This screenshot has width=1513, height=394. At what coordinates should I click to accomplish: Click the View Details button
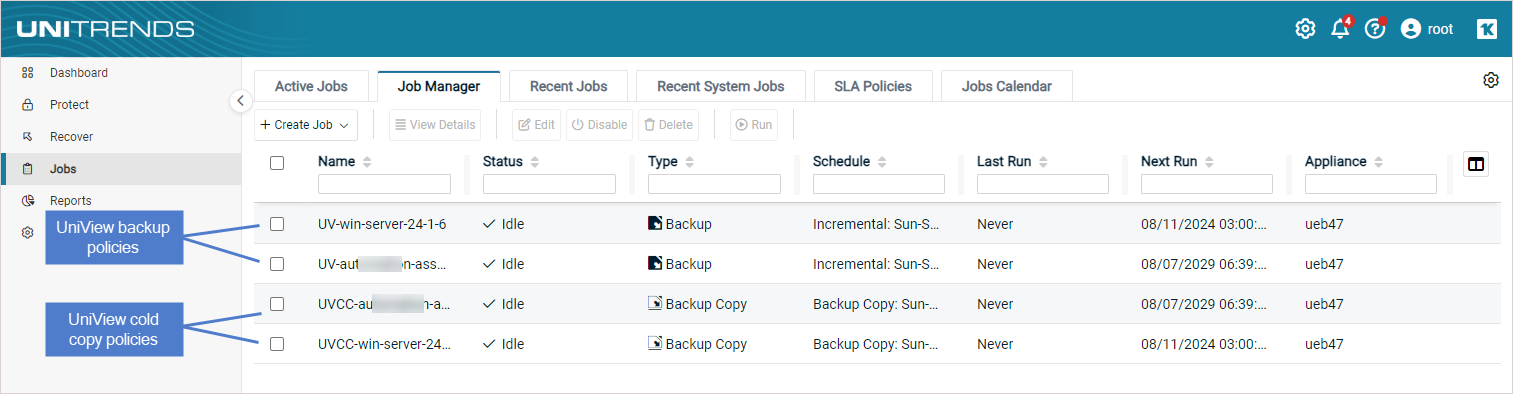coord(435,125)
